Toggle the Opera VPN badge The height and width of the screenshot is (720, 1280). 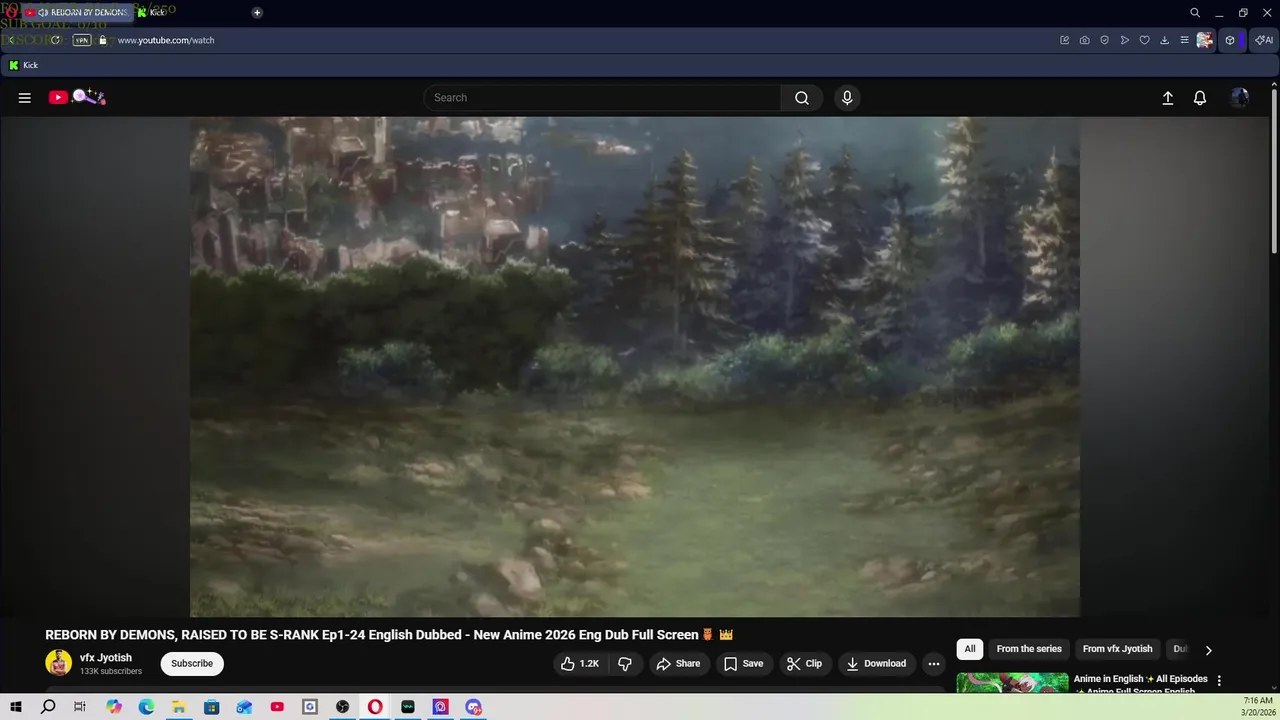pyautogui.click(x=82, y=40)
